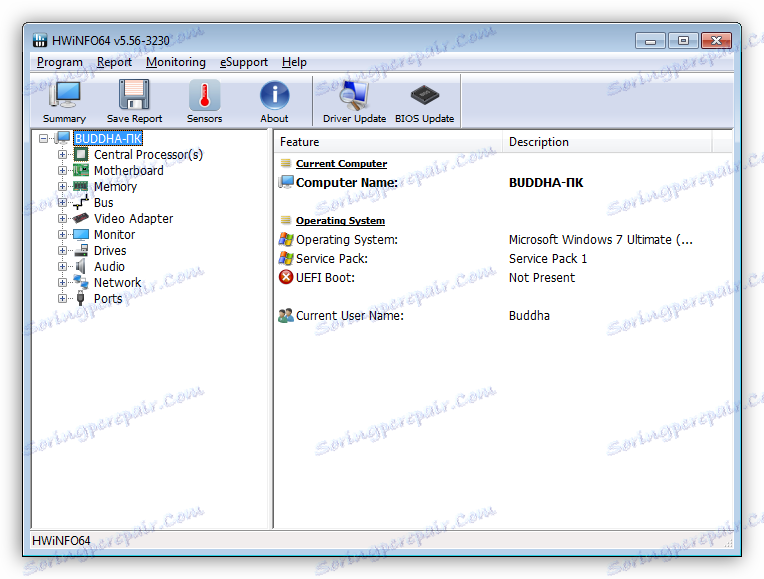Click the Service Pack 1 value

548,259
